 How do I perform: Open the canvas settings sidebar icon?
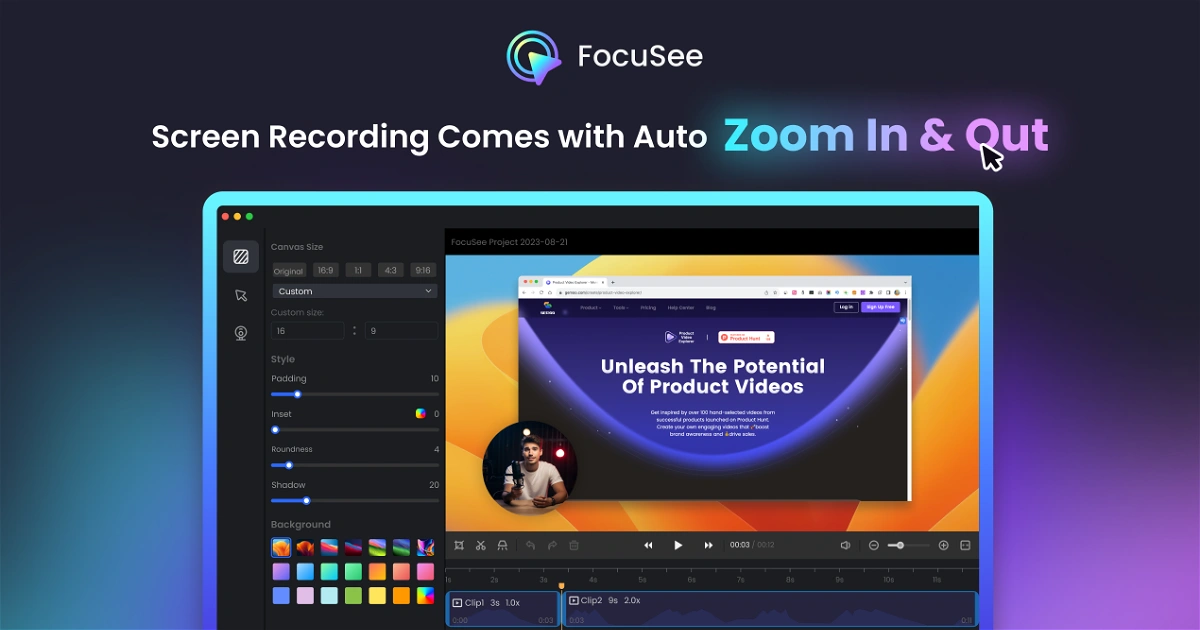(241, 257)
